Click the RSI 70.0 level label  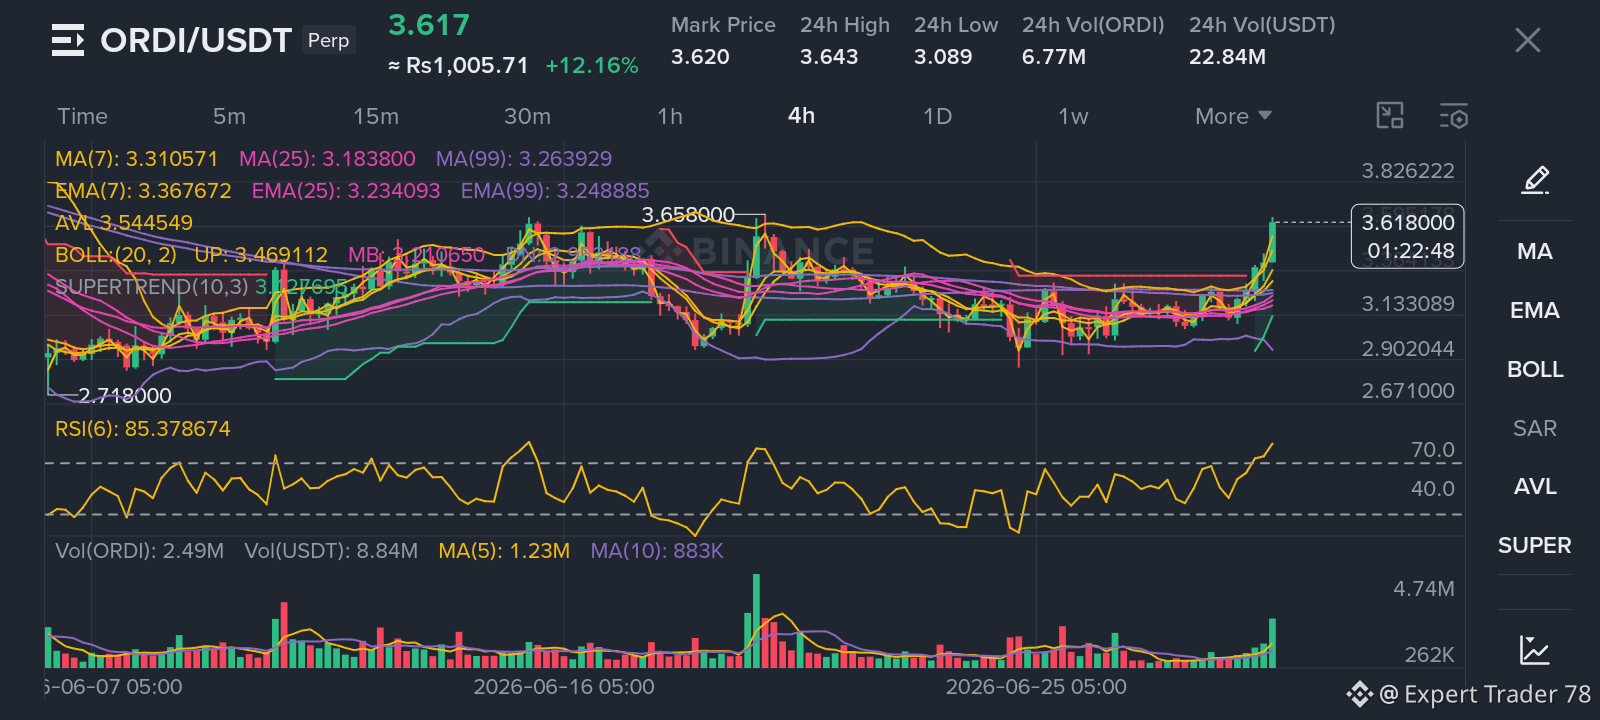click(1432, 450)
